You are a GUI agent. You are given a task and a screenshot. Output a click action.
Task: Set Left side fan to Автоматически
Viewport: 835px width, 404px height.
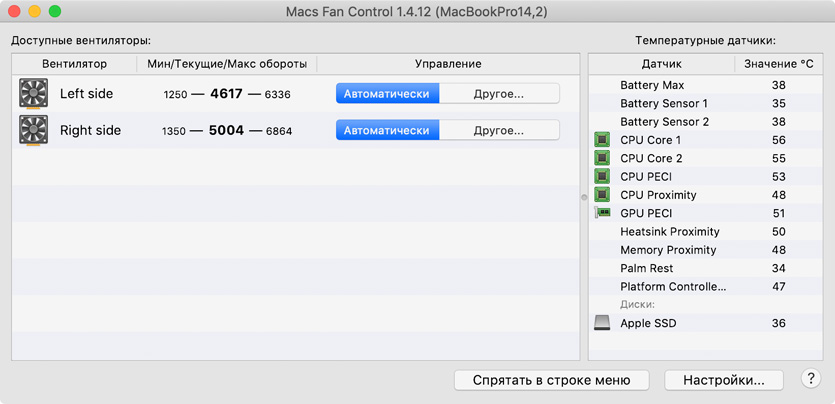coord(386,94)
